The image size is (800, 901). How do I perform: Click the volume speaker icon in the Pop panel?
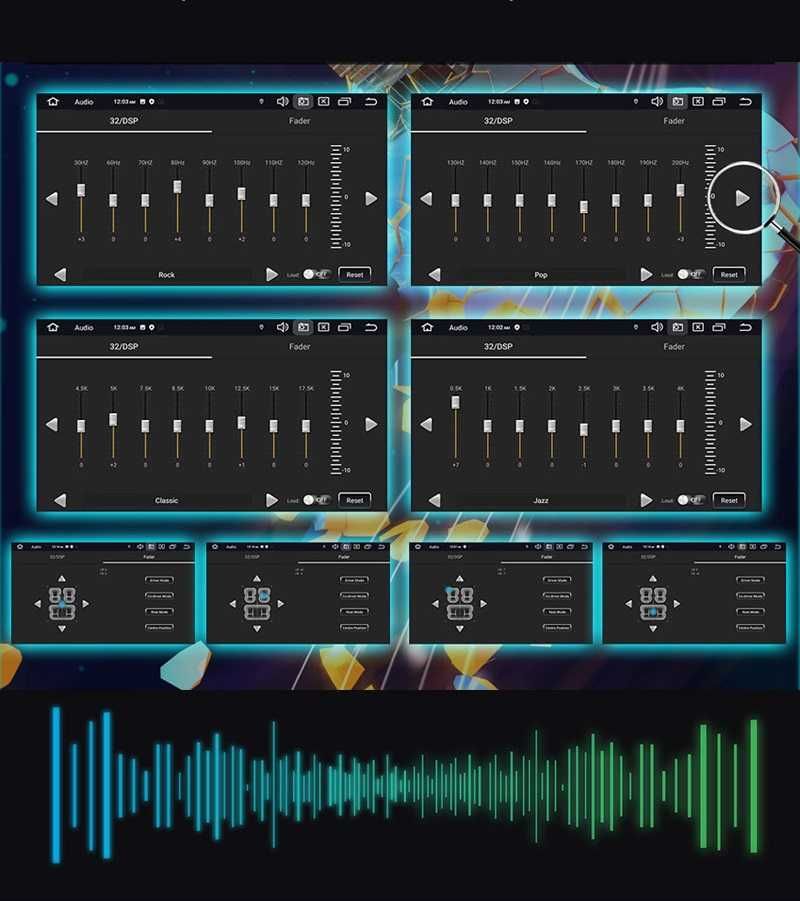[657, 102]
